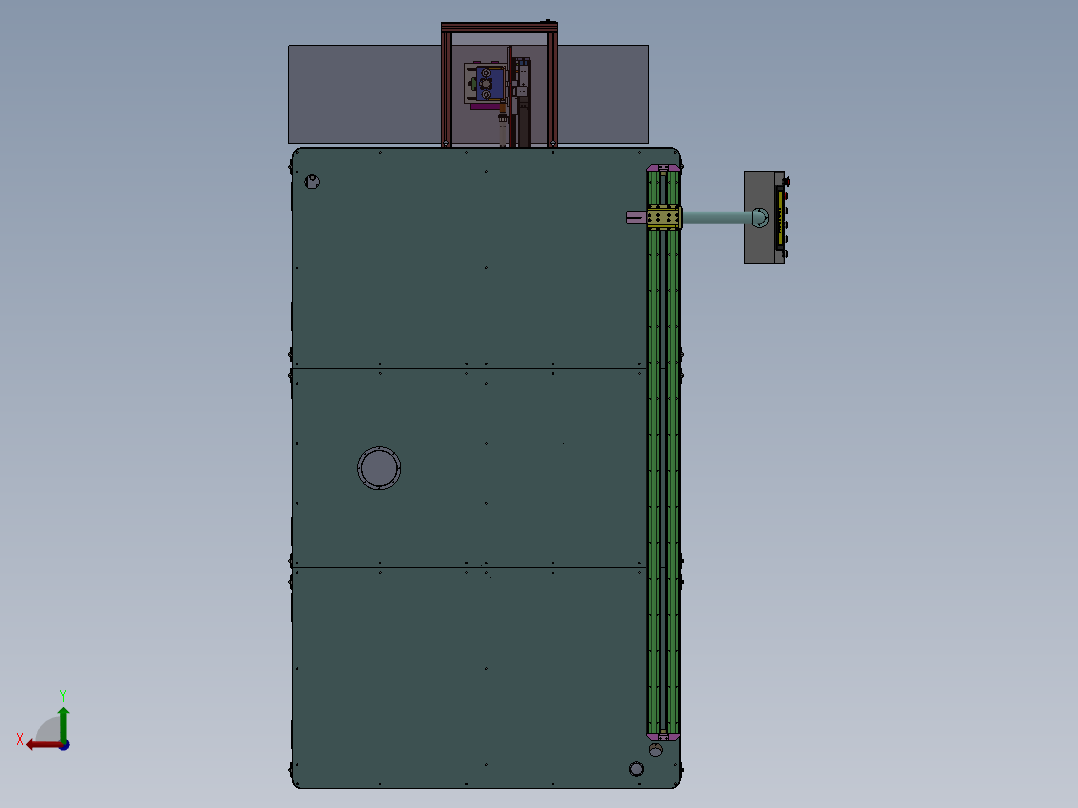
Task: Select the yellow strip on the control box
Action: (x=780, y=218)
